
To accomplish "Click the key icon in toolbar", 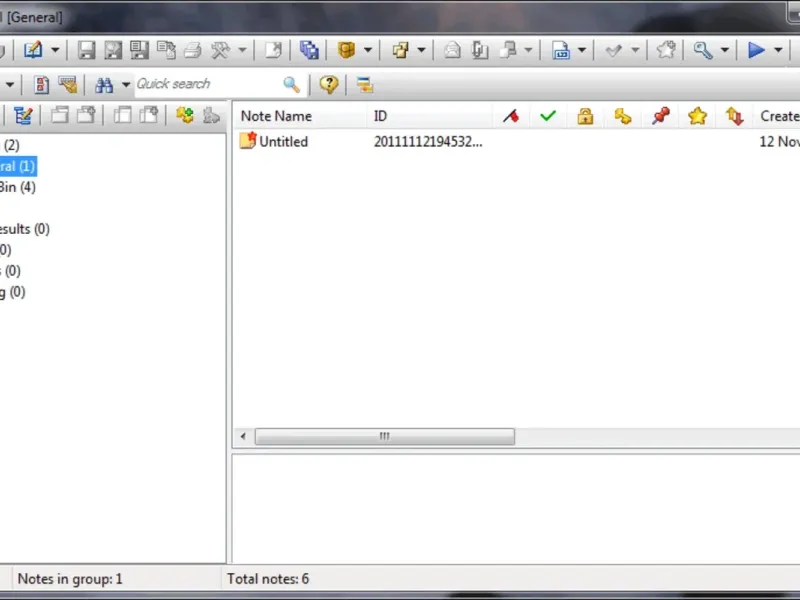I will [x=703, y=50].
